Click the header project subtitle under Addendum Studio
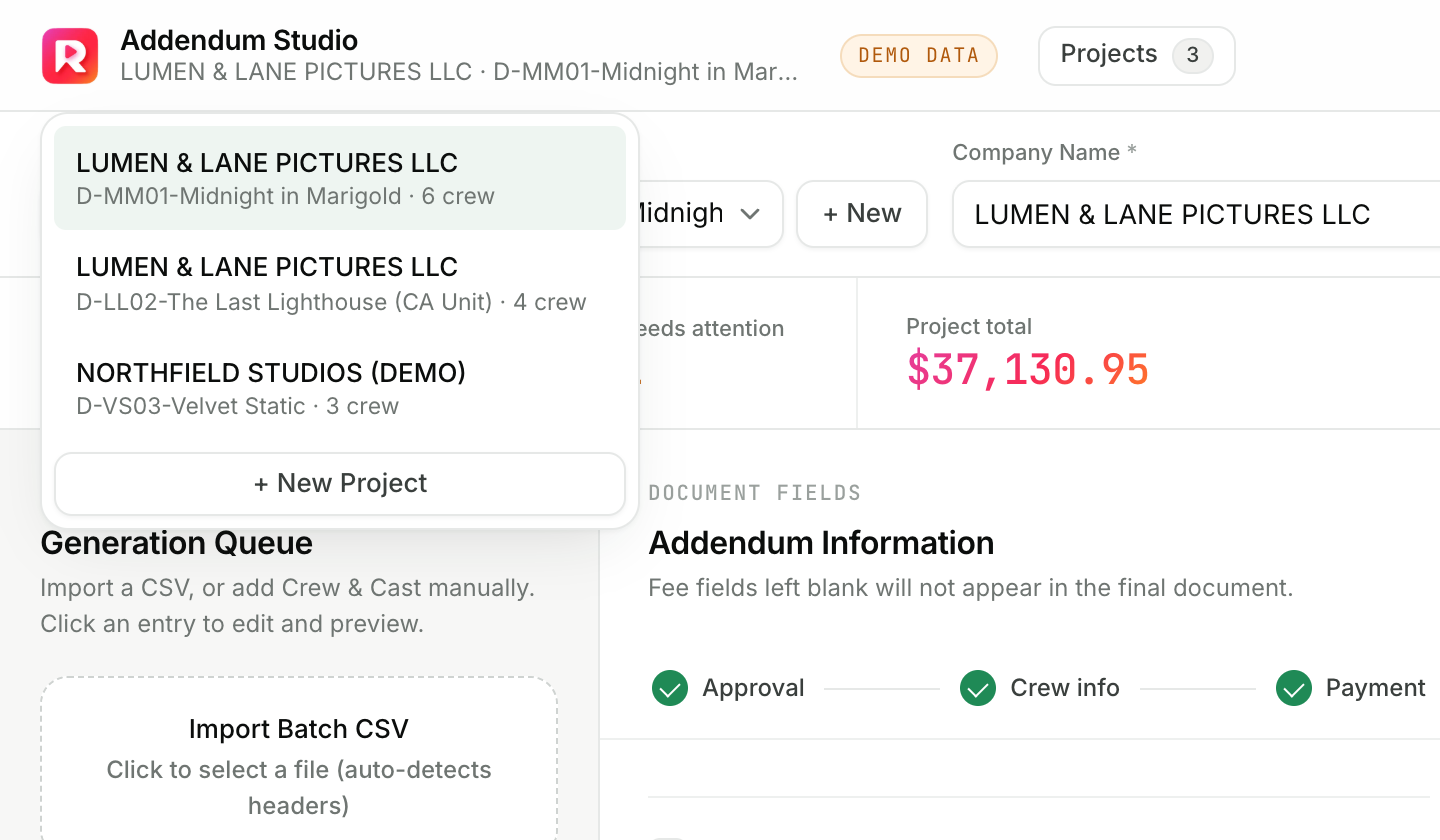Image resolution: width=1440 pixels, height=840 pixels. pos(459,72)
